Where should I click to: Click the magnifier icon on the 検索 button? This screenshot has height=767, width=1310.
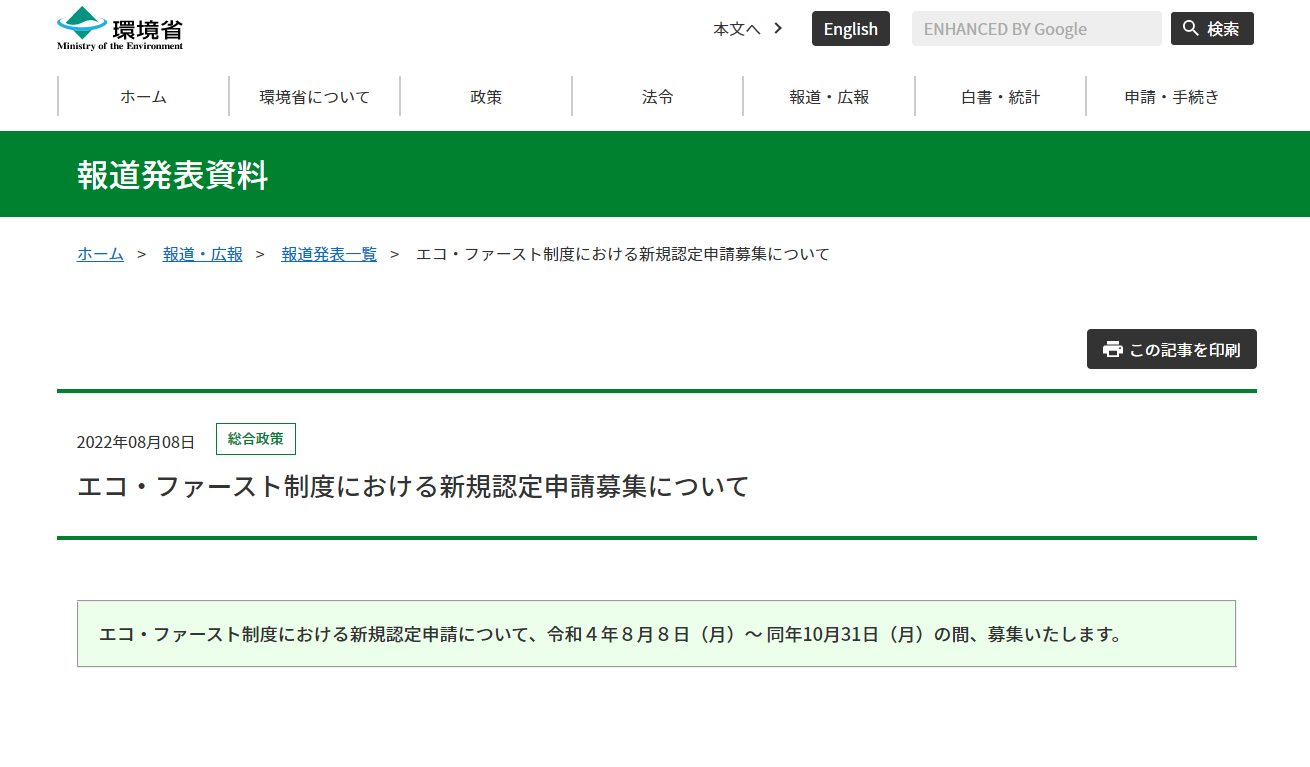(1190, 28)
